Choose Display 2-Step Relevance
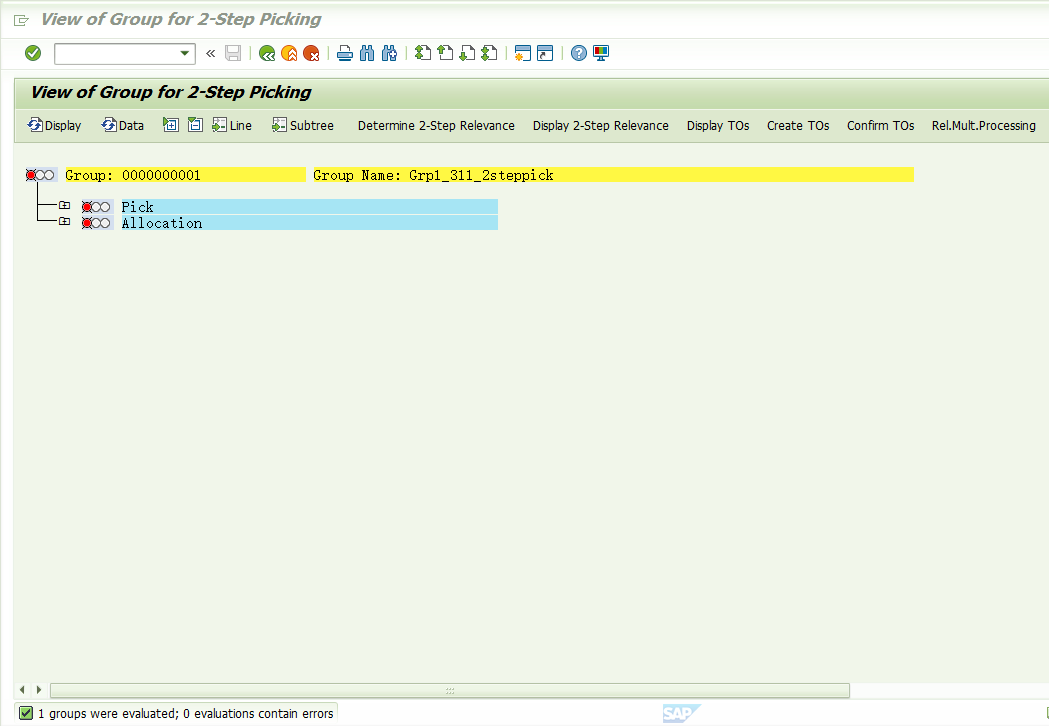 coord(600,125)
